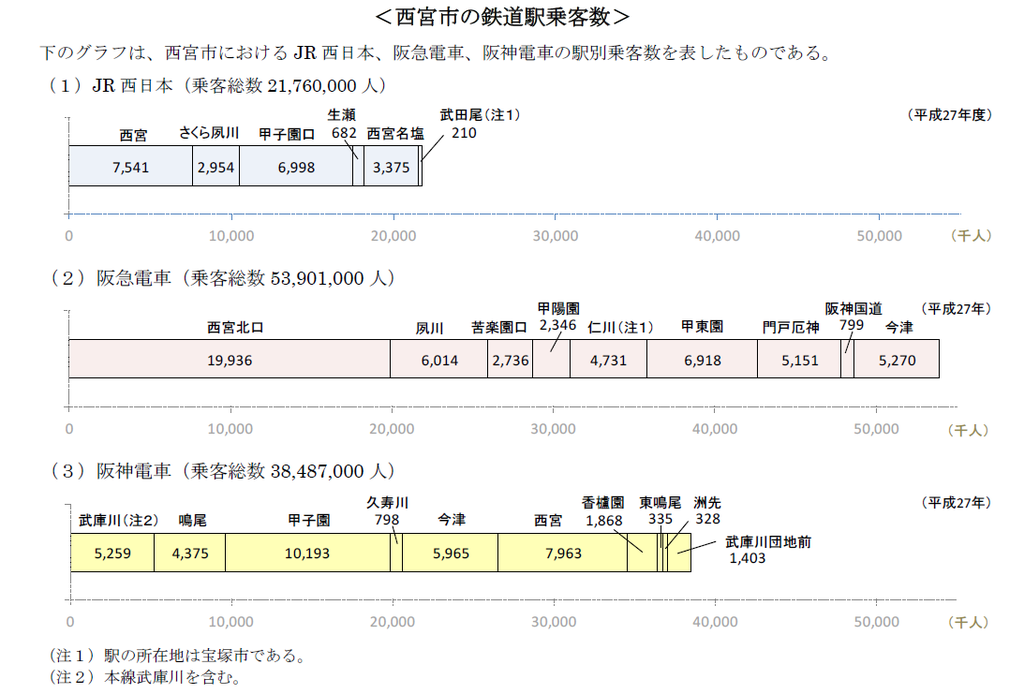
Task: Select the value 19,936
Action: 230,360
